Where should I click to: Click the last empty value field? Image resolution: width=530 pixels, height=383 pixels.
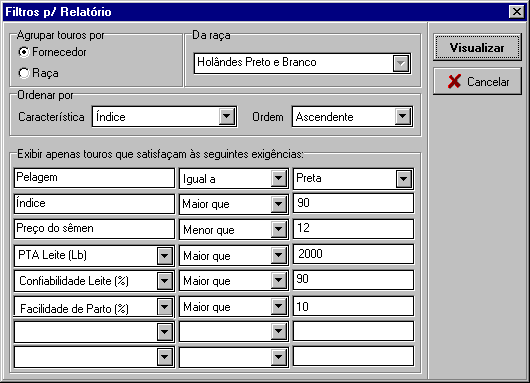(x=353, y=356)
